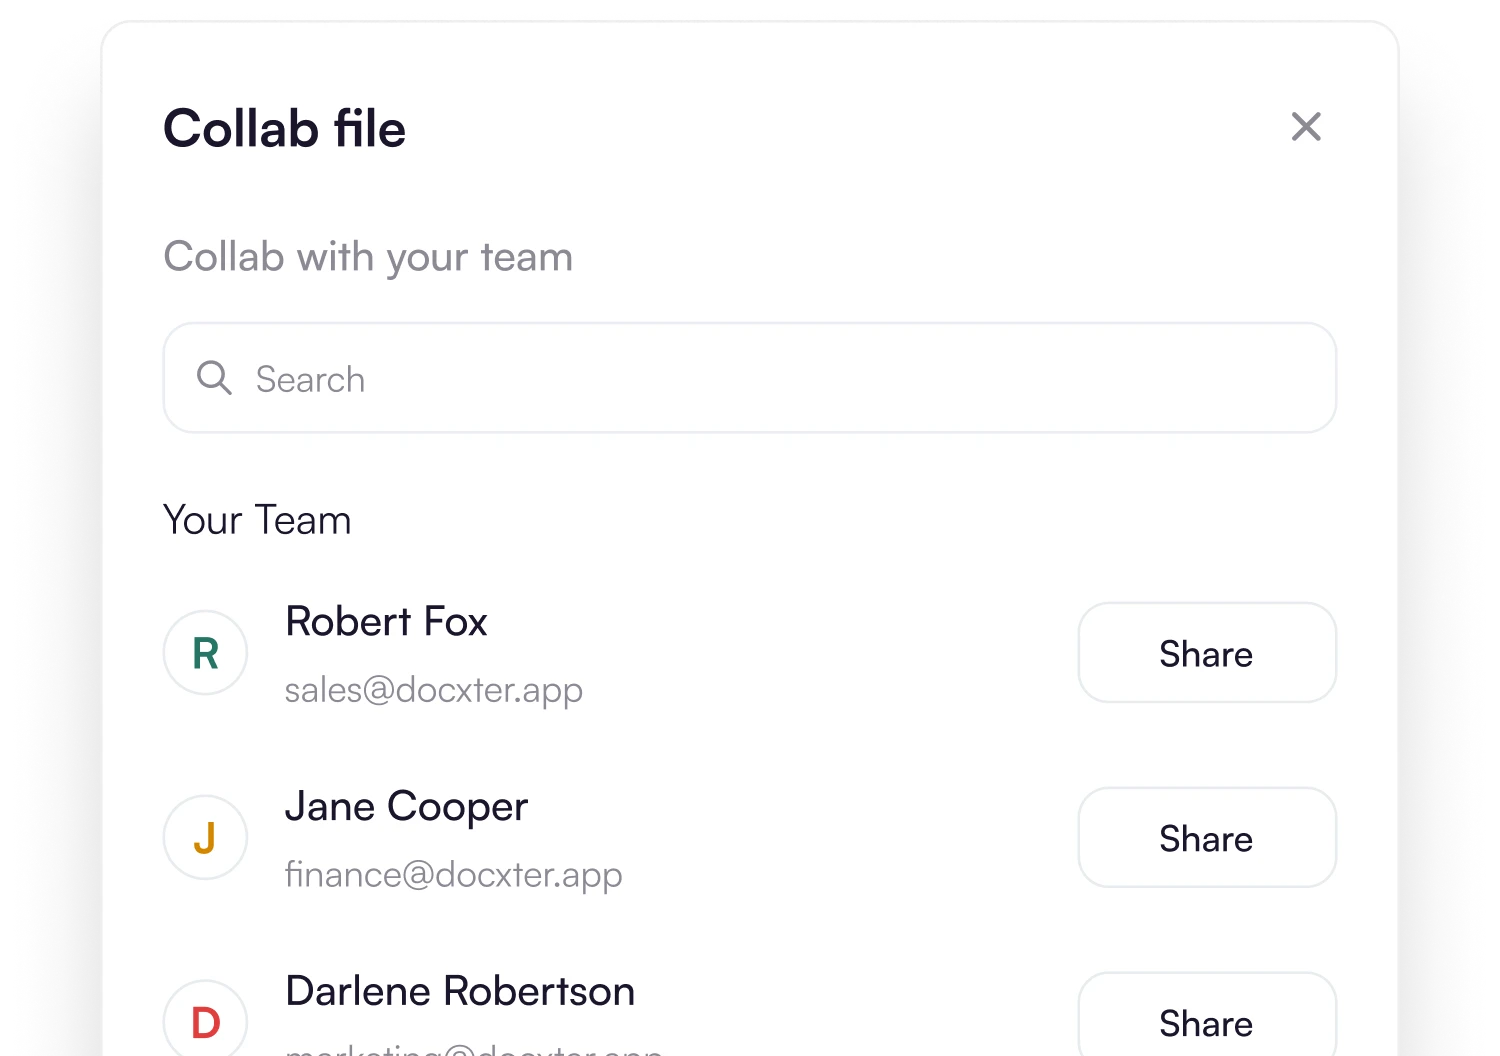Click Robert Fox's green R avatar
1500x1056 pixels.
206,653
